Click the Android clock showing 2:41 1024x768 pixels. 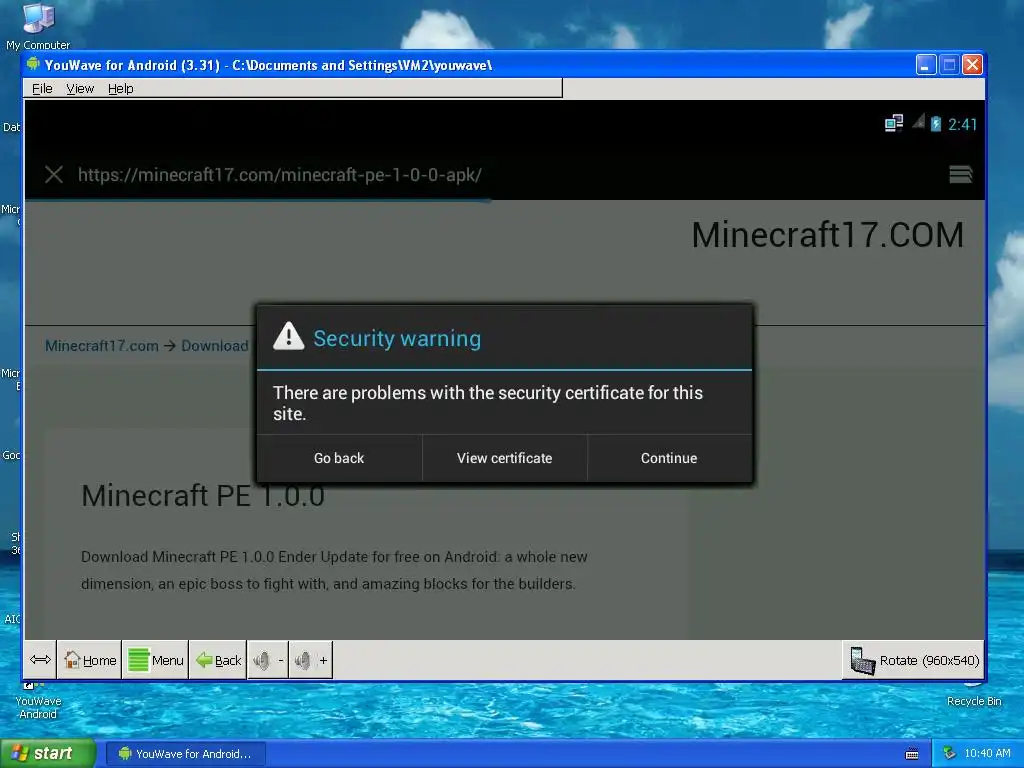coord(962,124)
